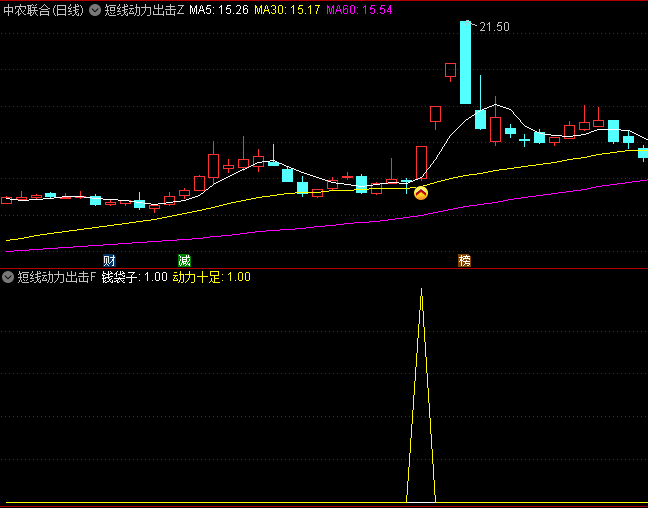This screenshot has height=508, width=648.
Task: Click the orange 榜 event marker
Action: click(x=464, y=260)
